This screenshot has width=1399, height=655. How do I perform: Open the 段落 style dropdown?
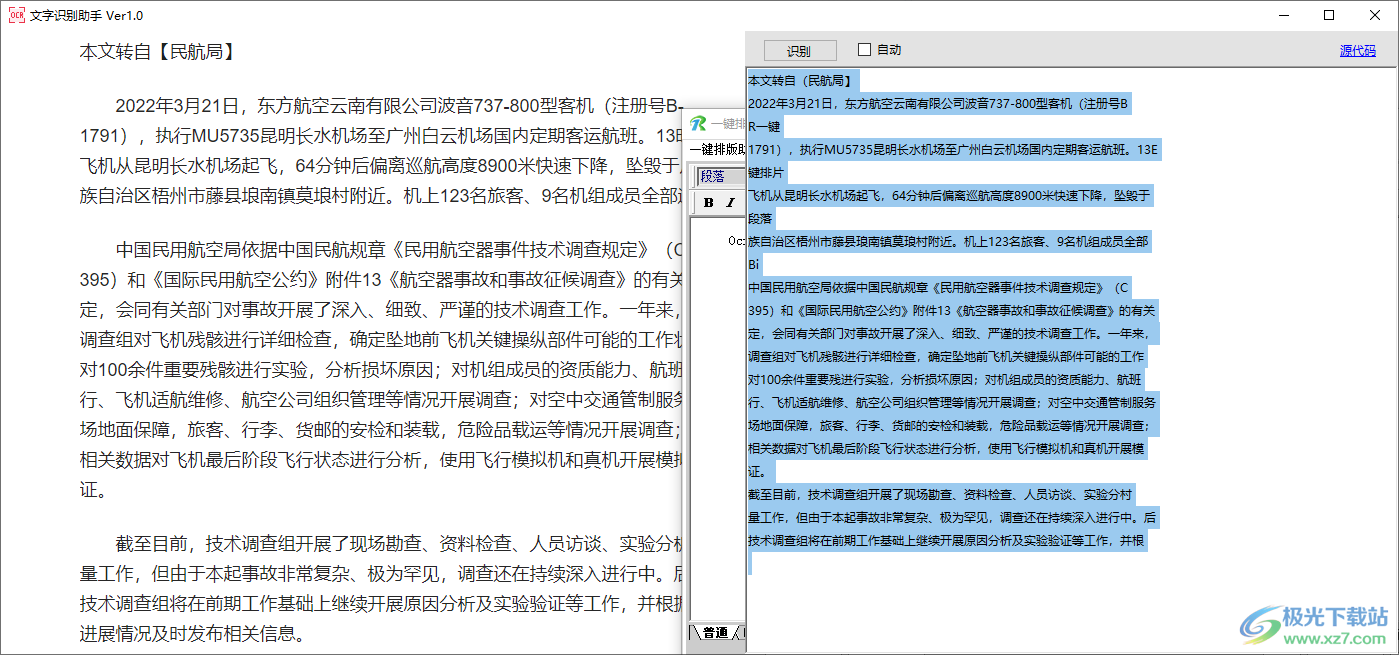[710, 177]
